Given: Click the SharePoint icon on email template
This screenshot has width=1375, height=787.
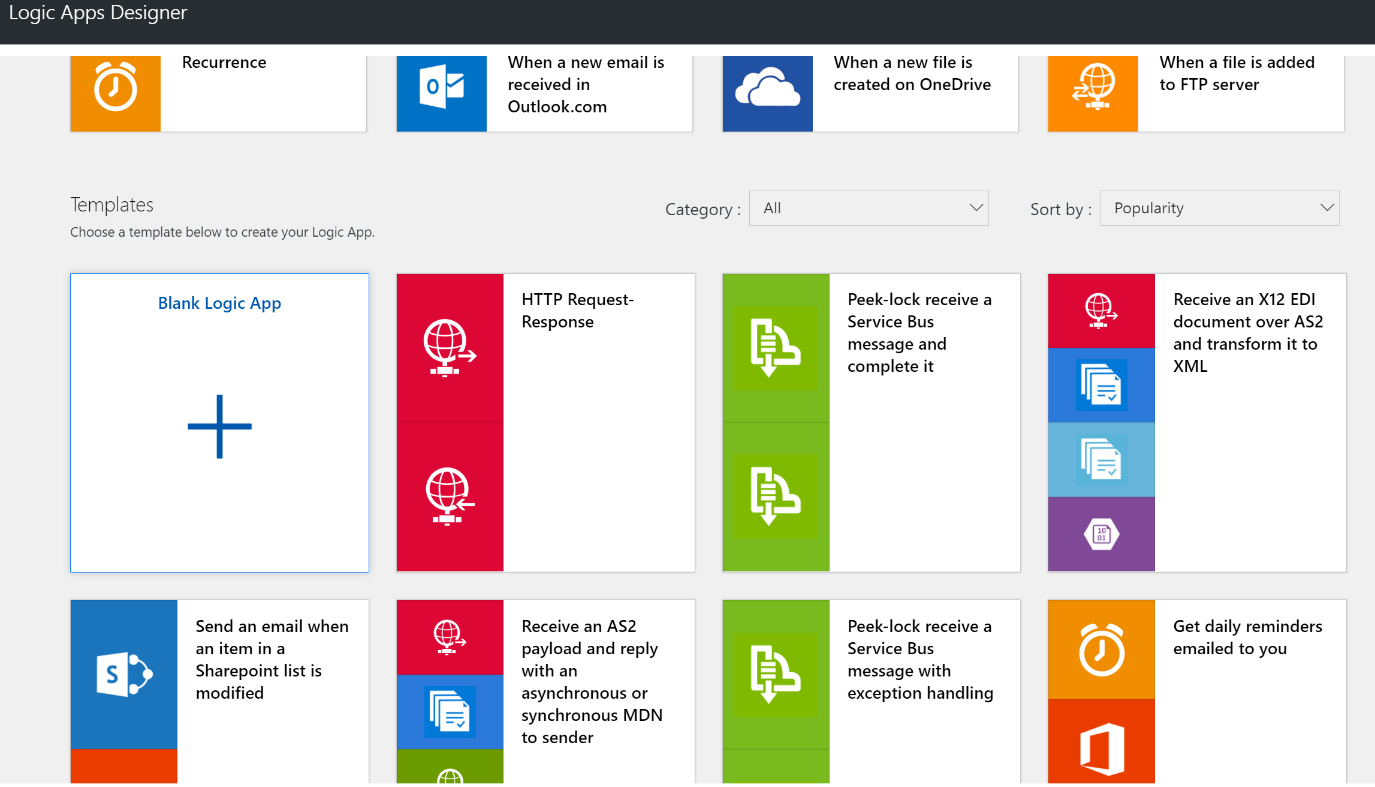Looking at the screenshot, I should pos(124,675).
